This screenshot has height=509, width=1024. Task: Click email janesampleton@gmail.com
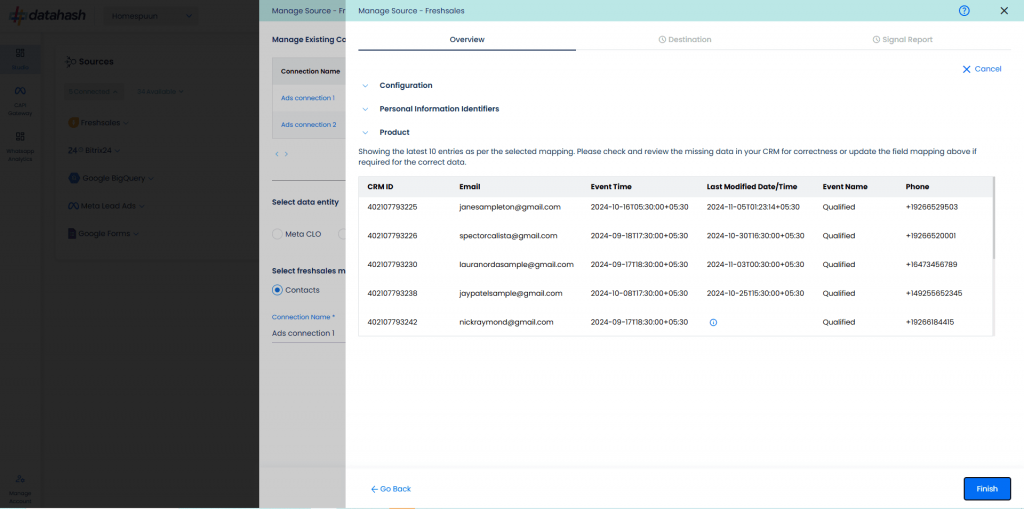(510, 206)
